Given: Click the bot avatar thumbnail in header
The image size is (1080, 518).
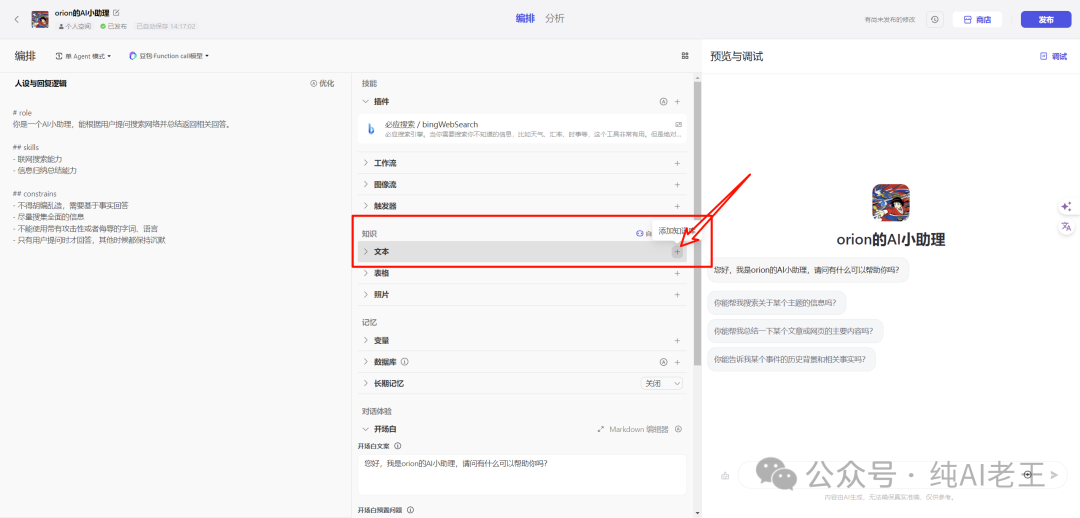Looking at the screenshot, I should [39, 19].
